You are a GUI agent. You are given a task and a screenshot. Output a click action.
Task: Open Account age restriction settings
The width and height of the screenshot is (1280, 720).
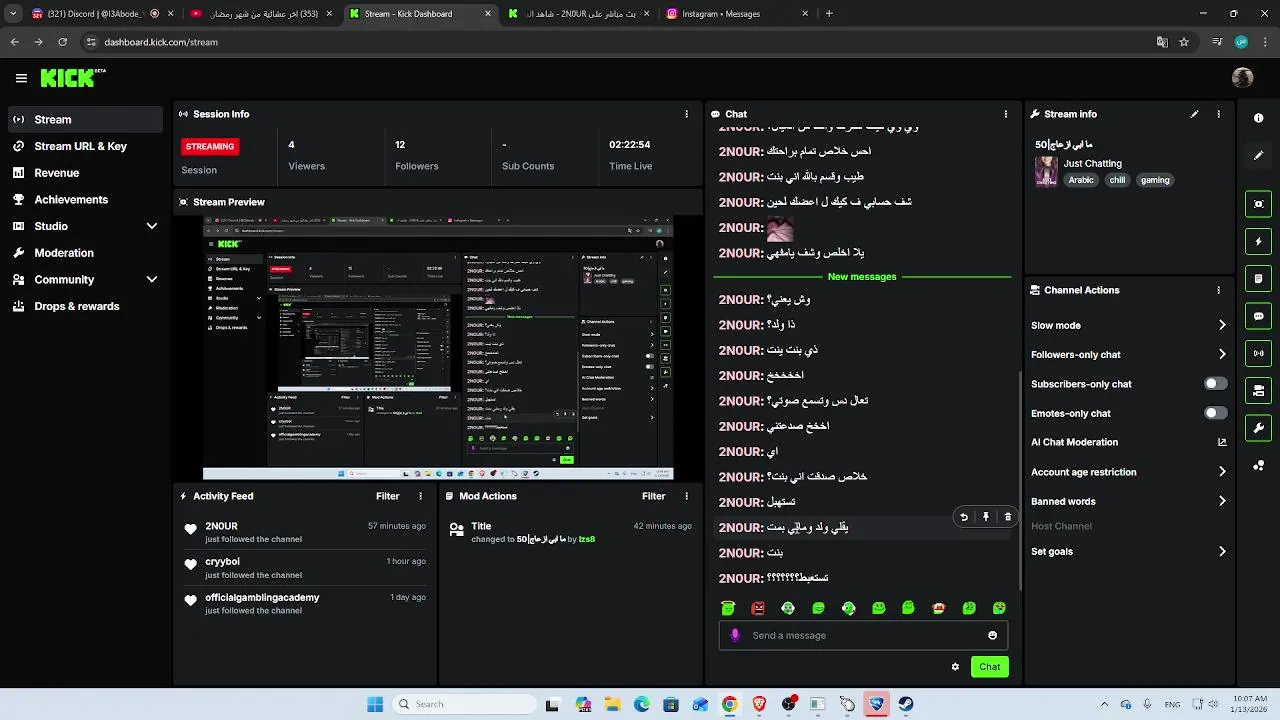coord(1128,472)
